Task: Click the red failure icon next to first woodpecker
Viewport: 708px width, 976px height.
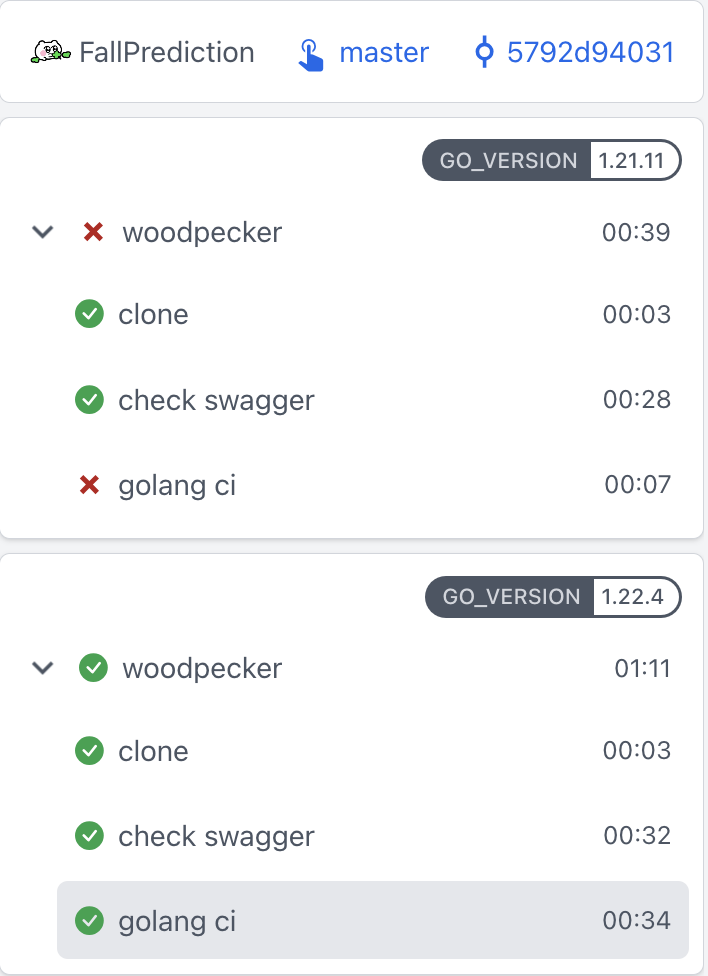Action: (93, 233)
